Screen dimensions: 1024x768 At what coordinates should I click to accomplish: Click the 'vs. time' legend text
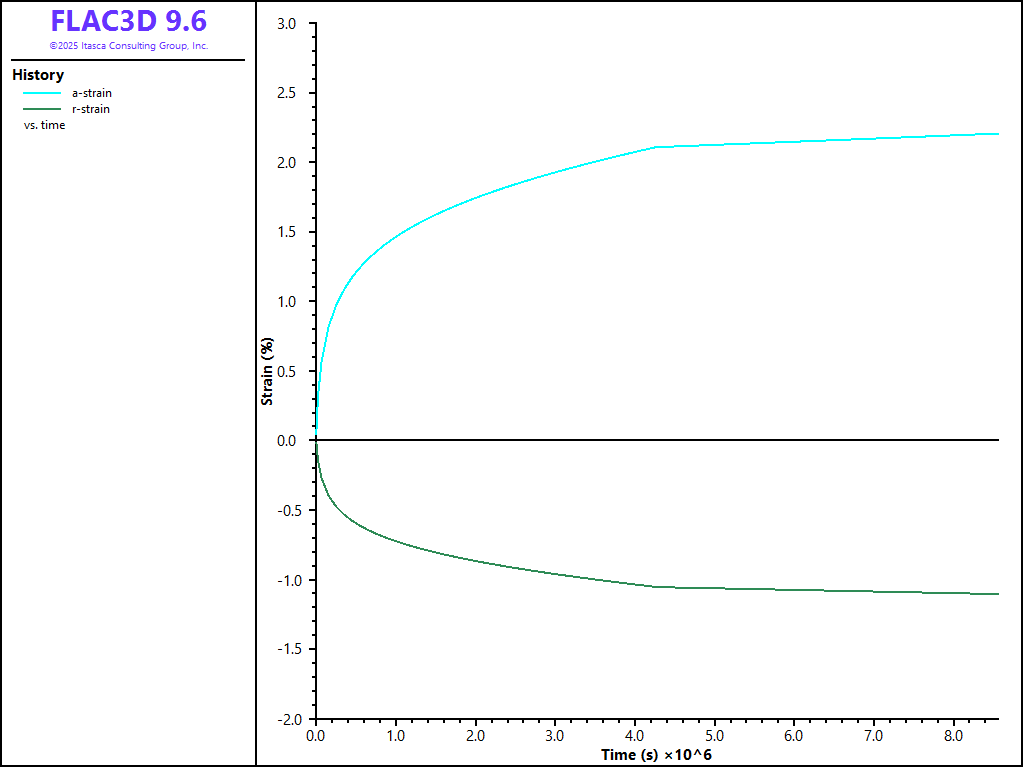point(44,125)
